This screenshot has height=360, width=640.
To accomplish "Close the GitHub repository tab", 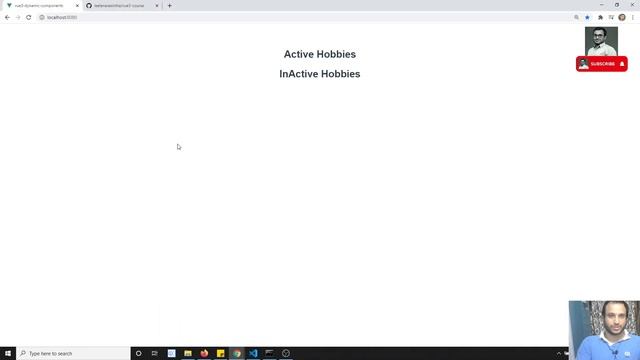I will click(157, 6).
